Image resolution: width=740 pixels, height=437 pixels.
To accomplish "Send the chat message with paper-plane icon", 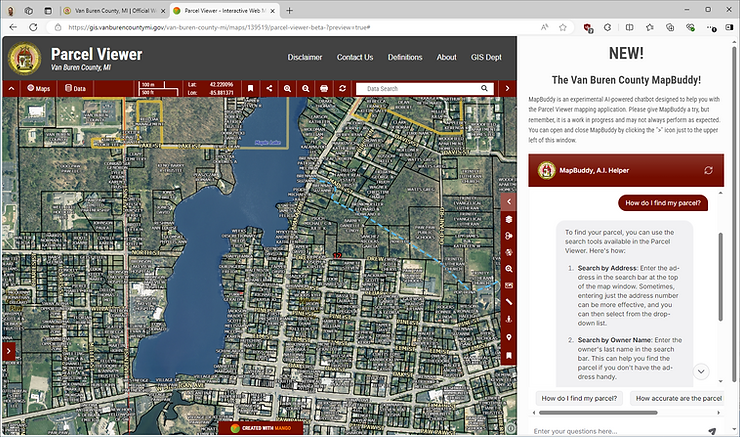I will point(712,431).
